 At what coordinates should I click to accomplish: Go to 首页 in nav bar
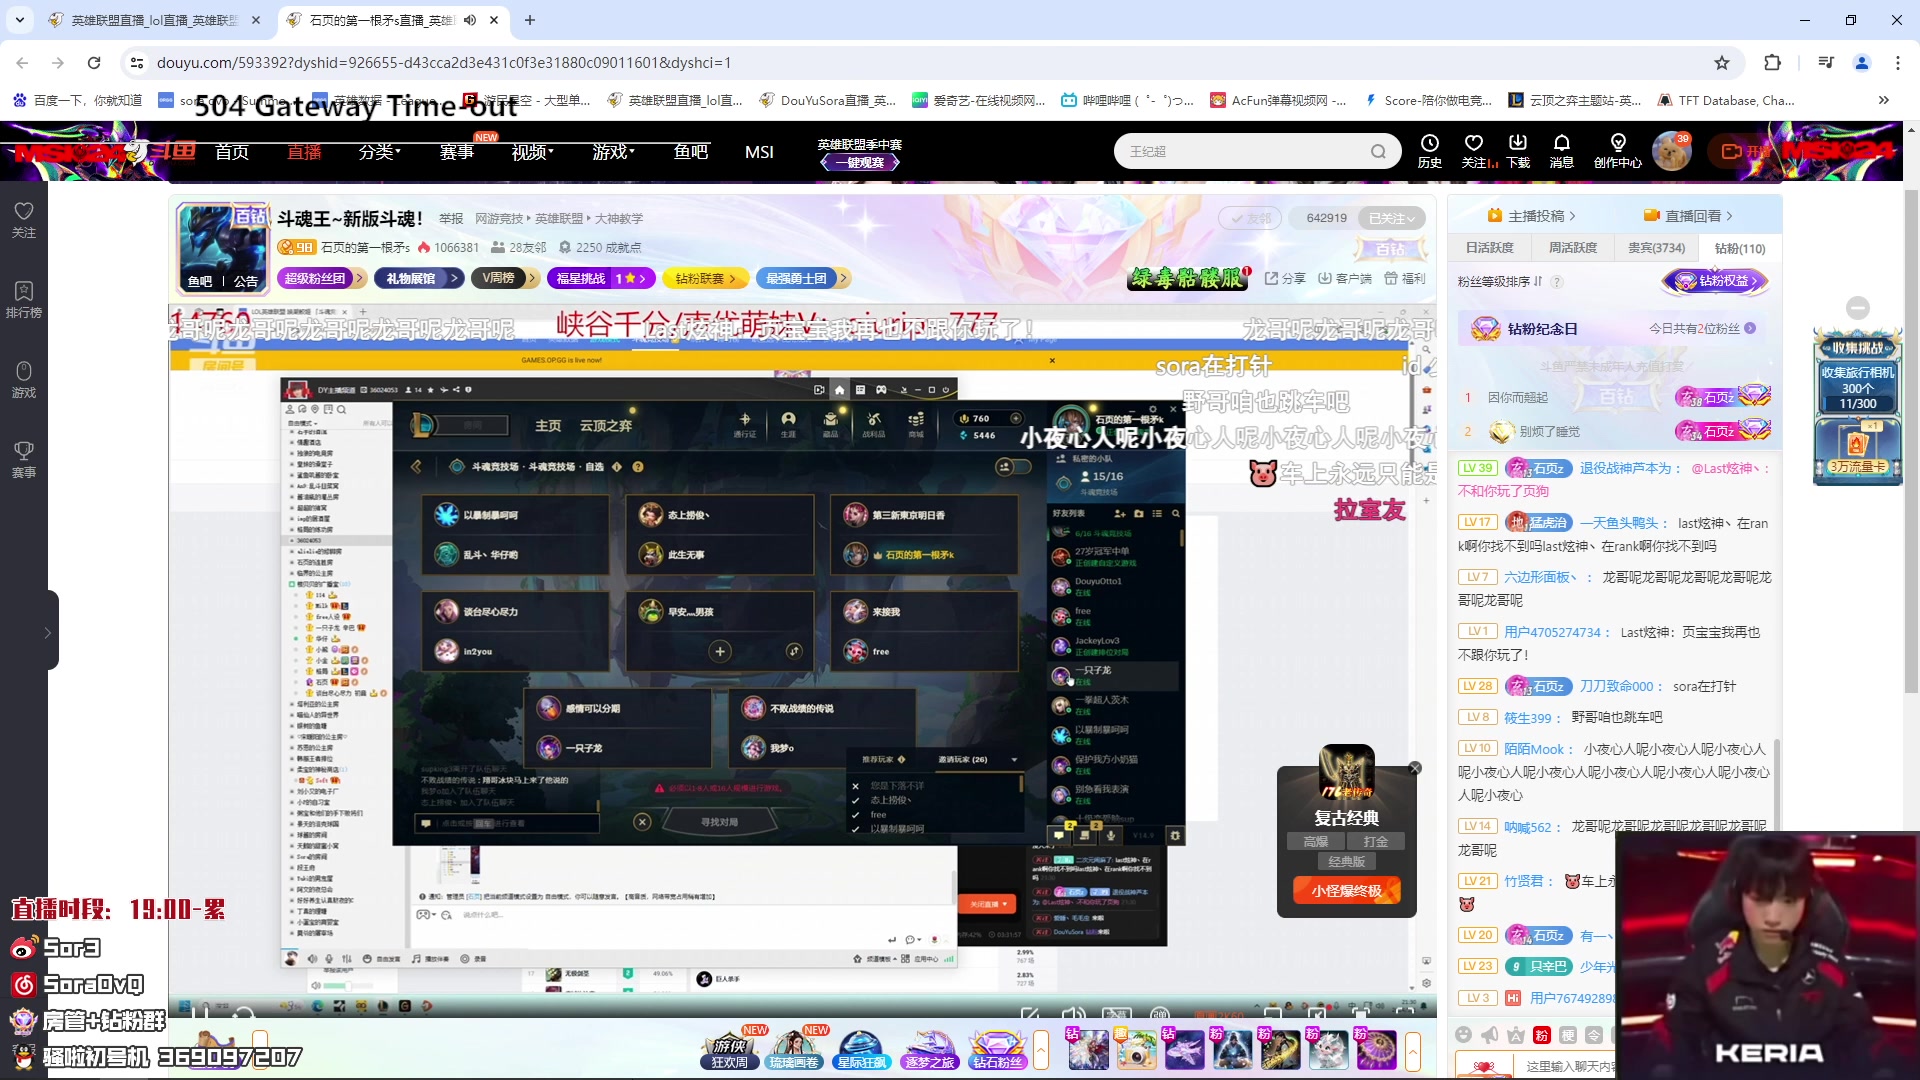pos(232,152)
